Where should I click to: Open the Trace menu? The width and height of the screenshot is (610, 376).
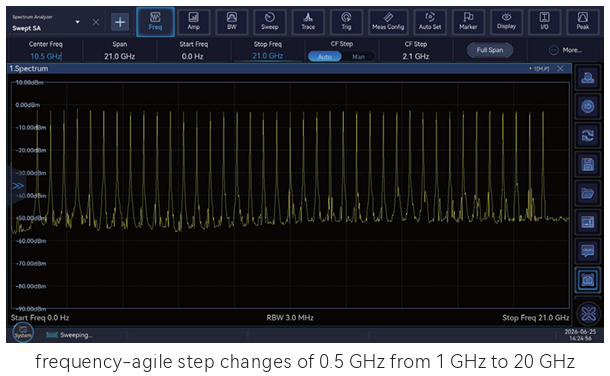308,22
